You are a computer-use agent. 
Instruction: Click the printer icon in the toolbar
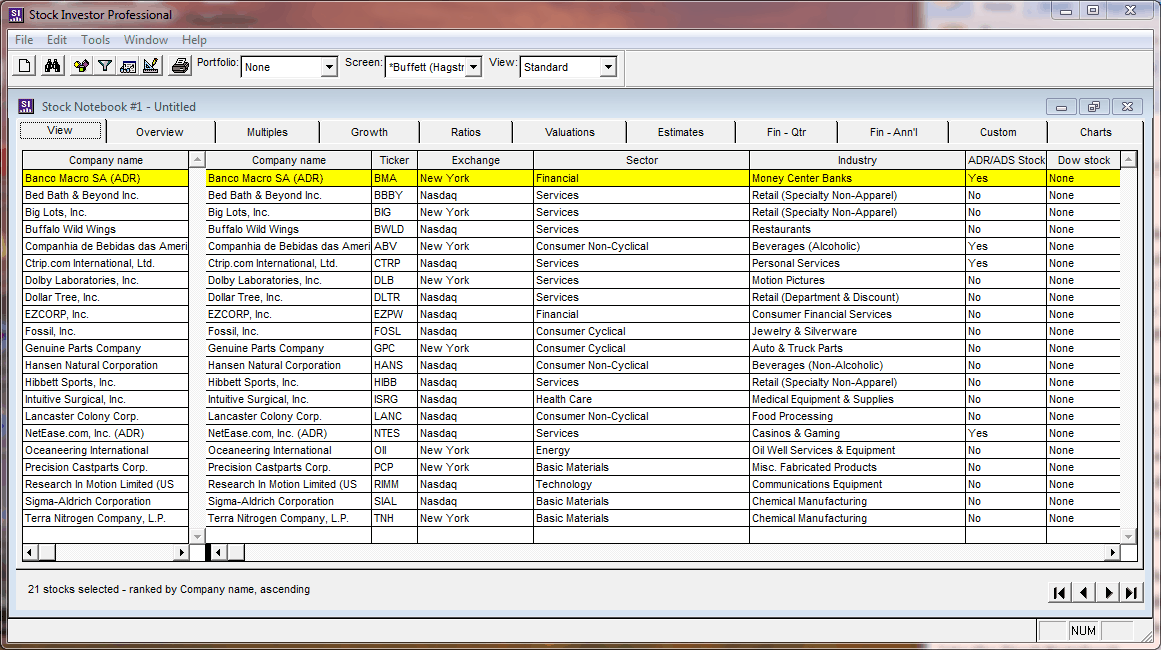pyautogui.click(x=180, y=67)
